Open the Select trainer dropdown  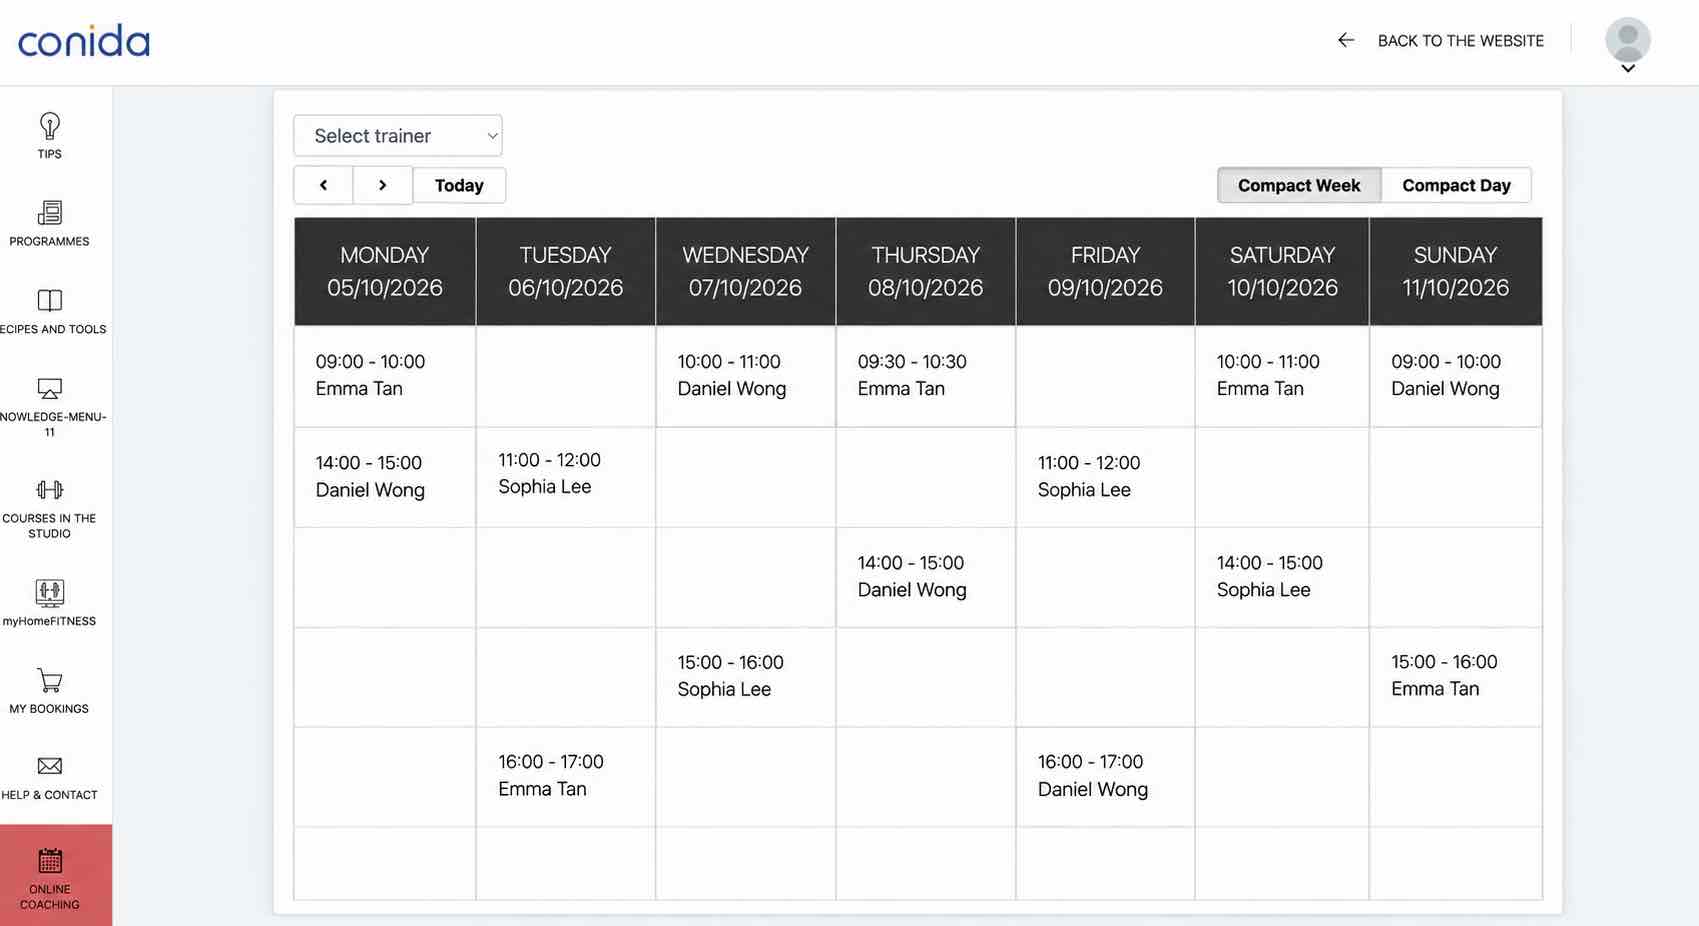(398, 136)
